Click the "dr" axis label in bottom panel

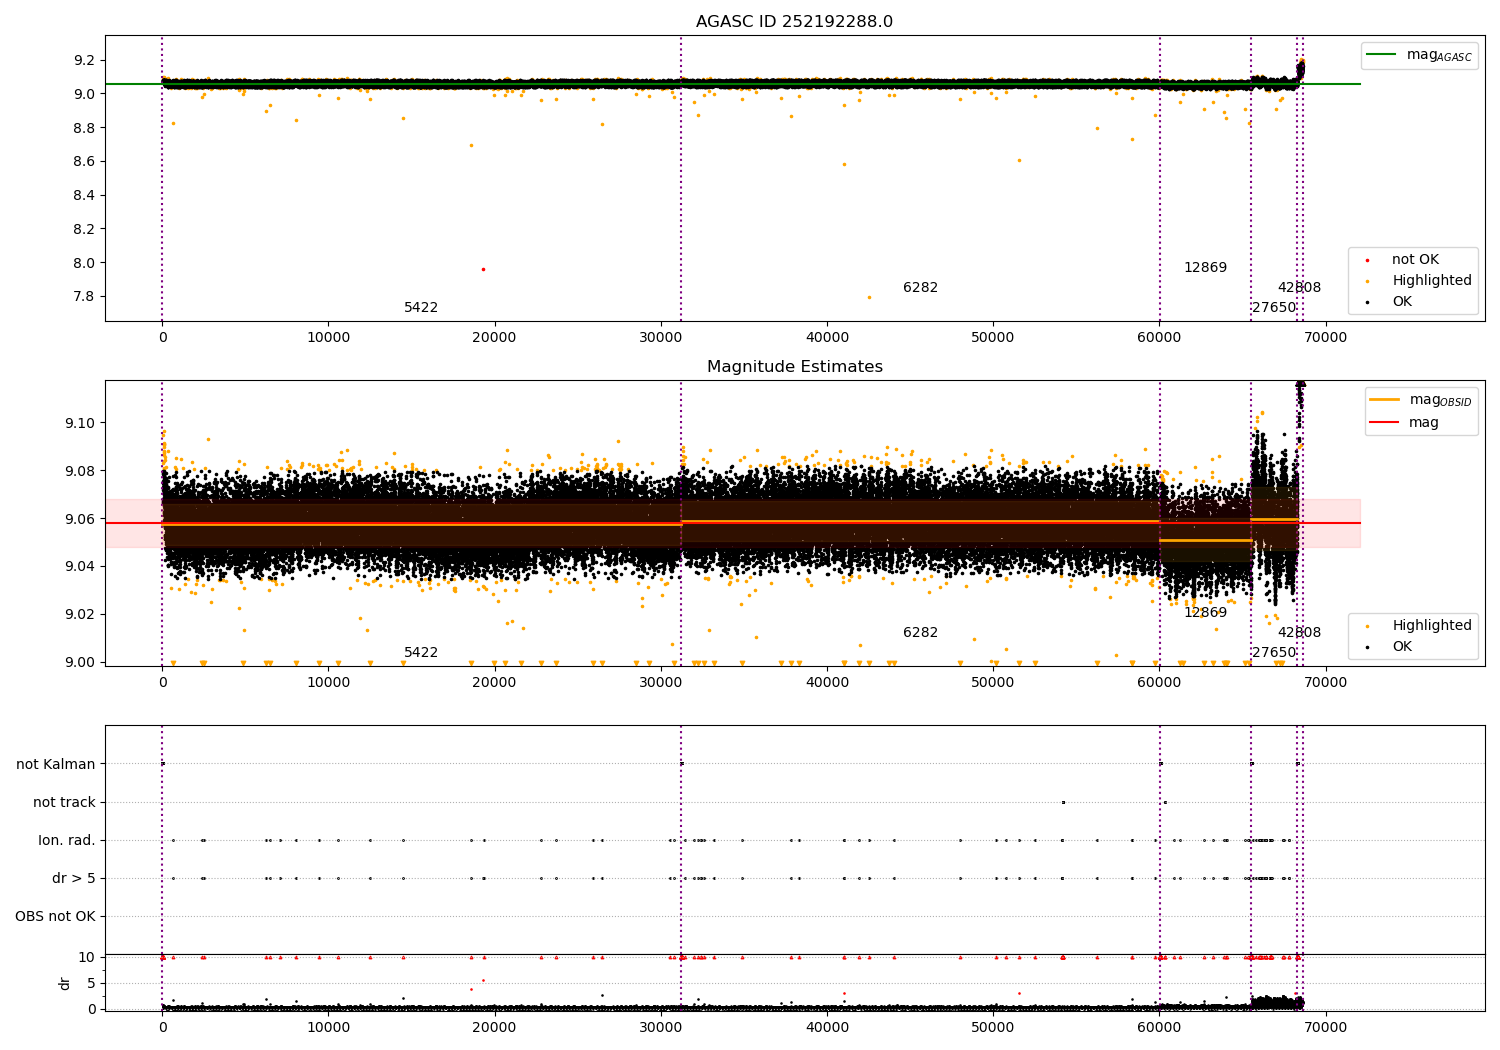pos(65,983)
